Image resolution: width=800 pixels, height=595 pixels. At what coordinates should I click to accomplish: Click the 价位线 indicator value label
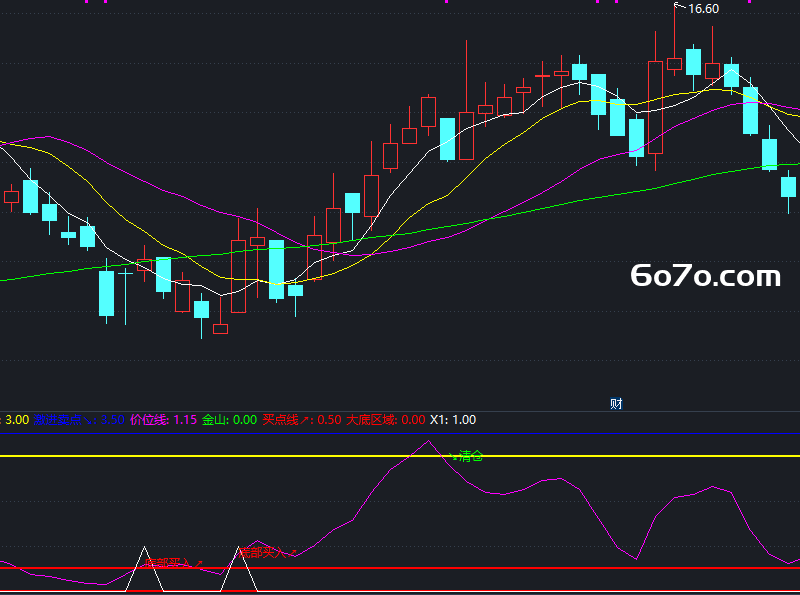click(x=163, y=420)
